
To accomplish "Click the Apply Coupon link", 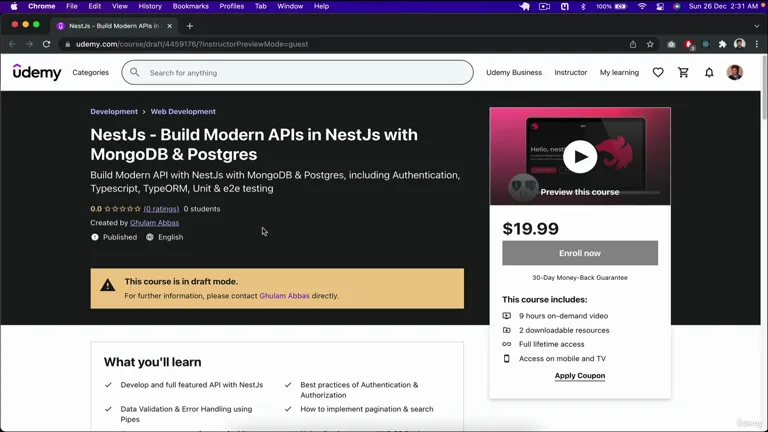I will point(580,376).
